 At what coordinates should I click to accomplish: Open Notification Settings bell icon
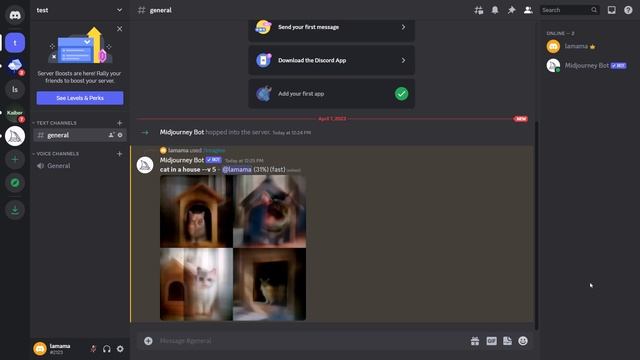tap(495, 10)
